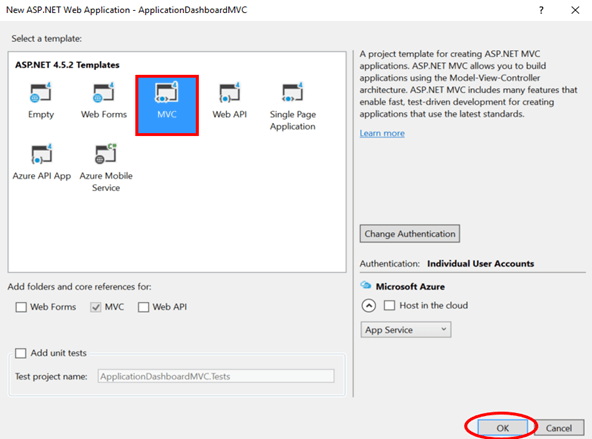Check the Host in the cloud option

point(389,305)
